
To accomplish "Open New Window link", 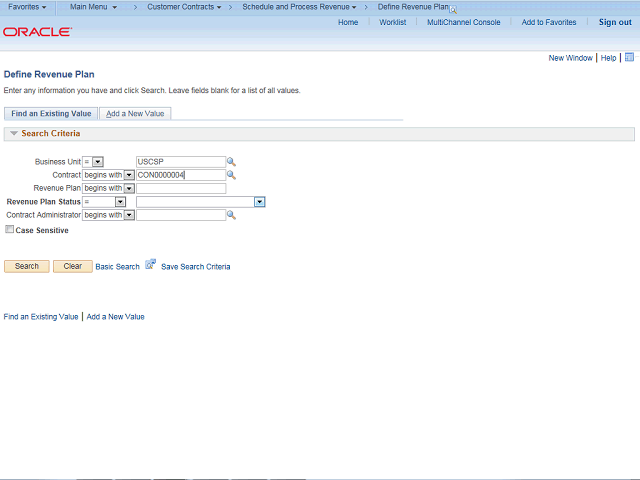I will [x=571, y=58].
